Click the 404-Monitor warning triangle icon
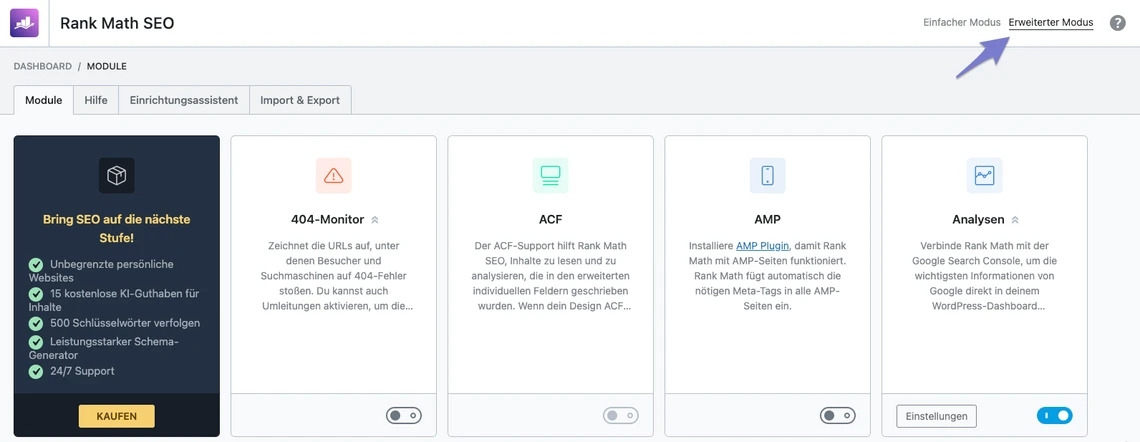The image size is (1140, 442). pos(334,176)
